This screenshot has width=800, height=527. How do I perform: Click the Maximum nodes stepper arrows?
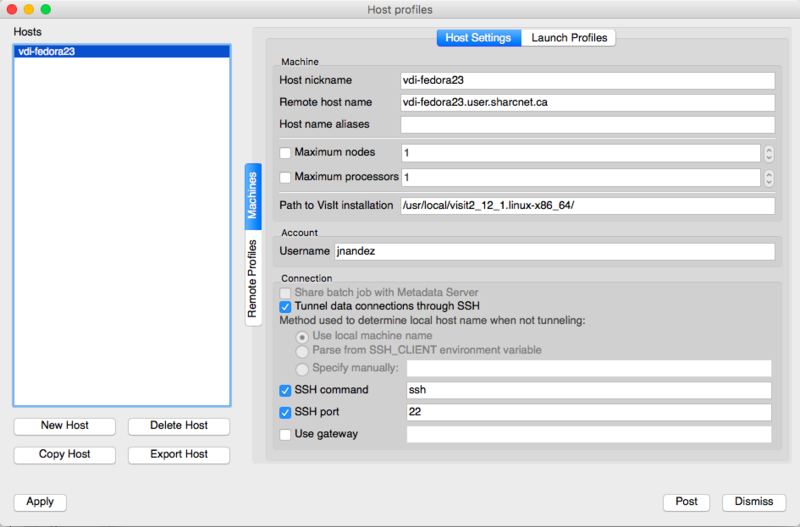[x=768, y=153]
